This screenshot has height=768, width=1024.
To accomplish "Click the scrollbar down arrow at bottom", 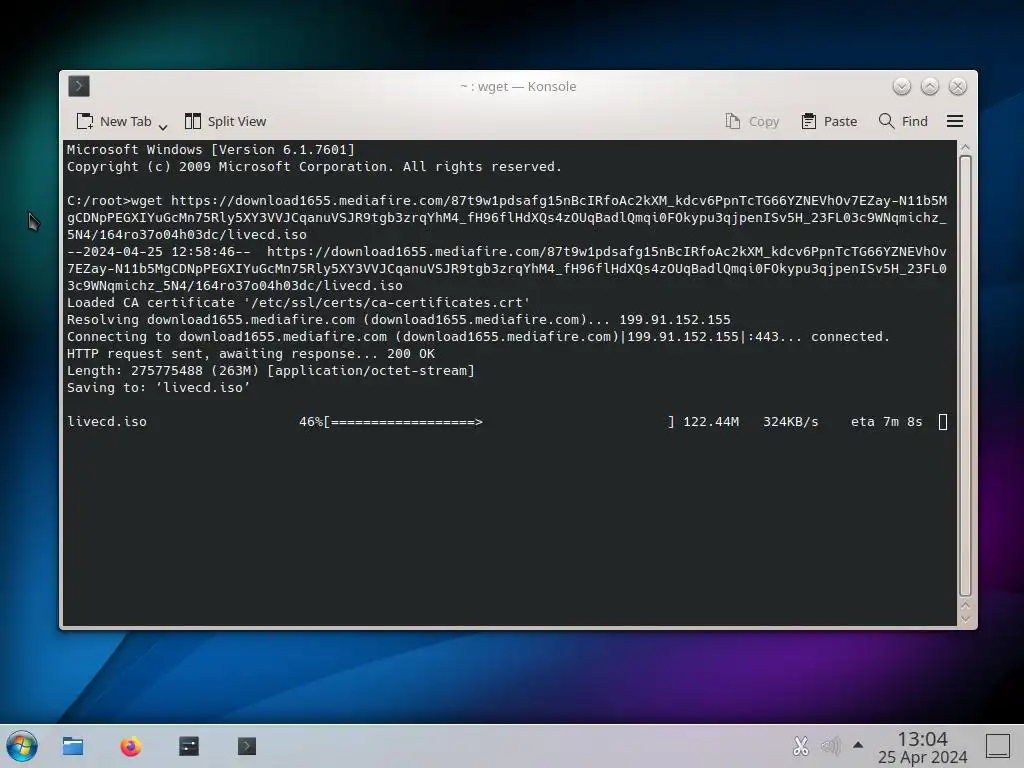I will click(x=965, y=618).
